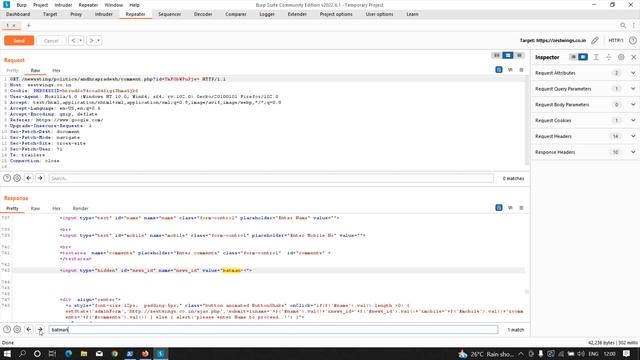Viewport: 640px width, 360px height.
Task: Open the Burp menu
Action: pyautogui.click(x=21, y=5)
